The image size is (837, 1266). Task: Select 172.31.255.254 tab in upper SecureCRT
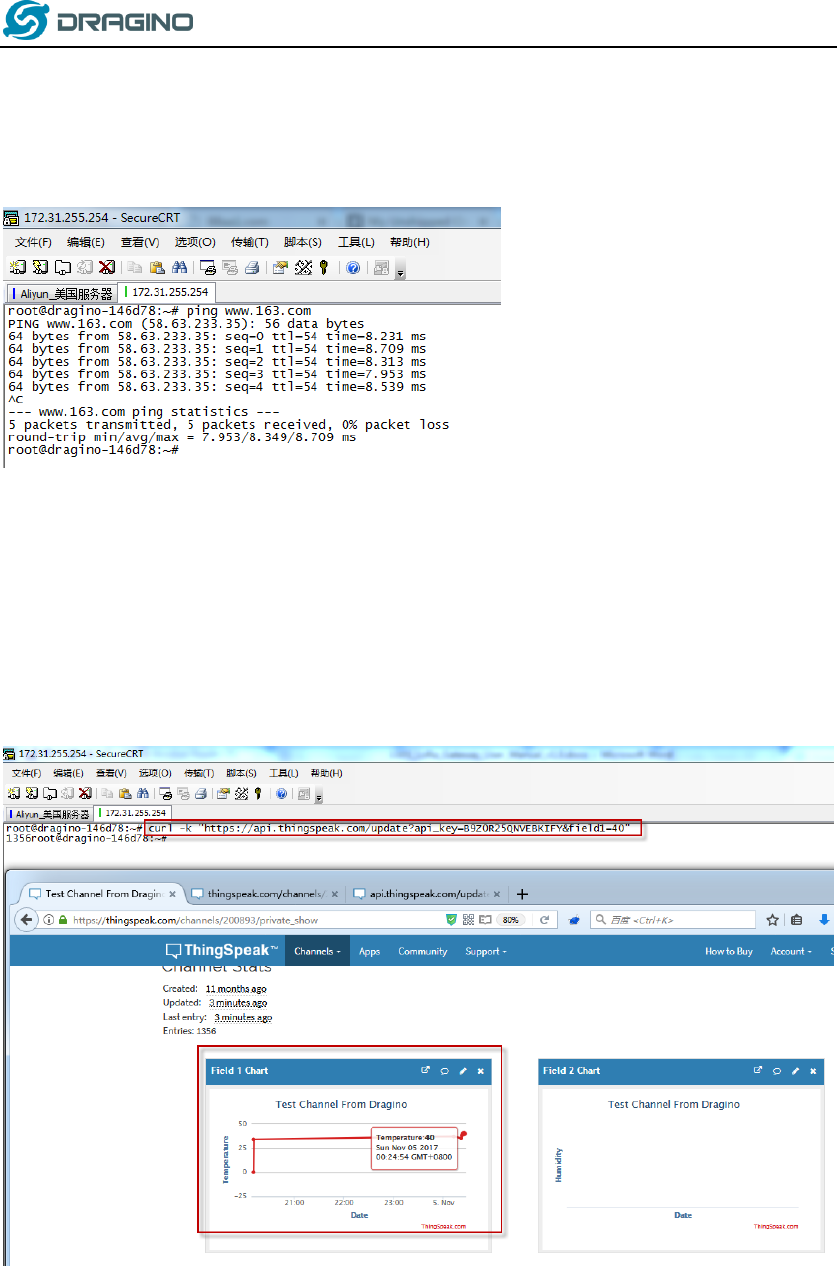[x=165, y=293]
